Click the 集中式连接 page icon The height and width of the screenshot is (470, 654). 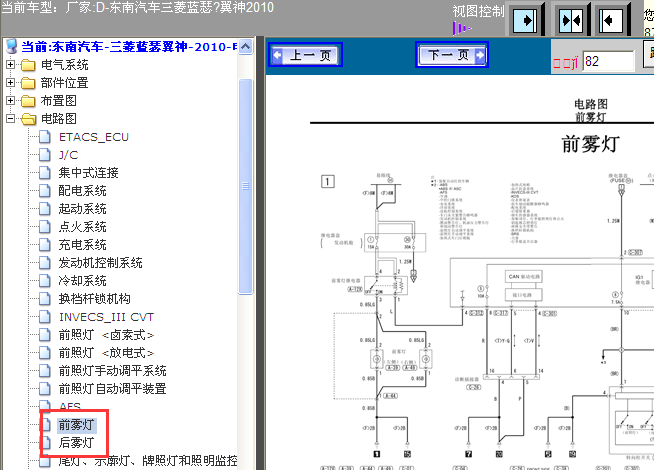(45, 173)
